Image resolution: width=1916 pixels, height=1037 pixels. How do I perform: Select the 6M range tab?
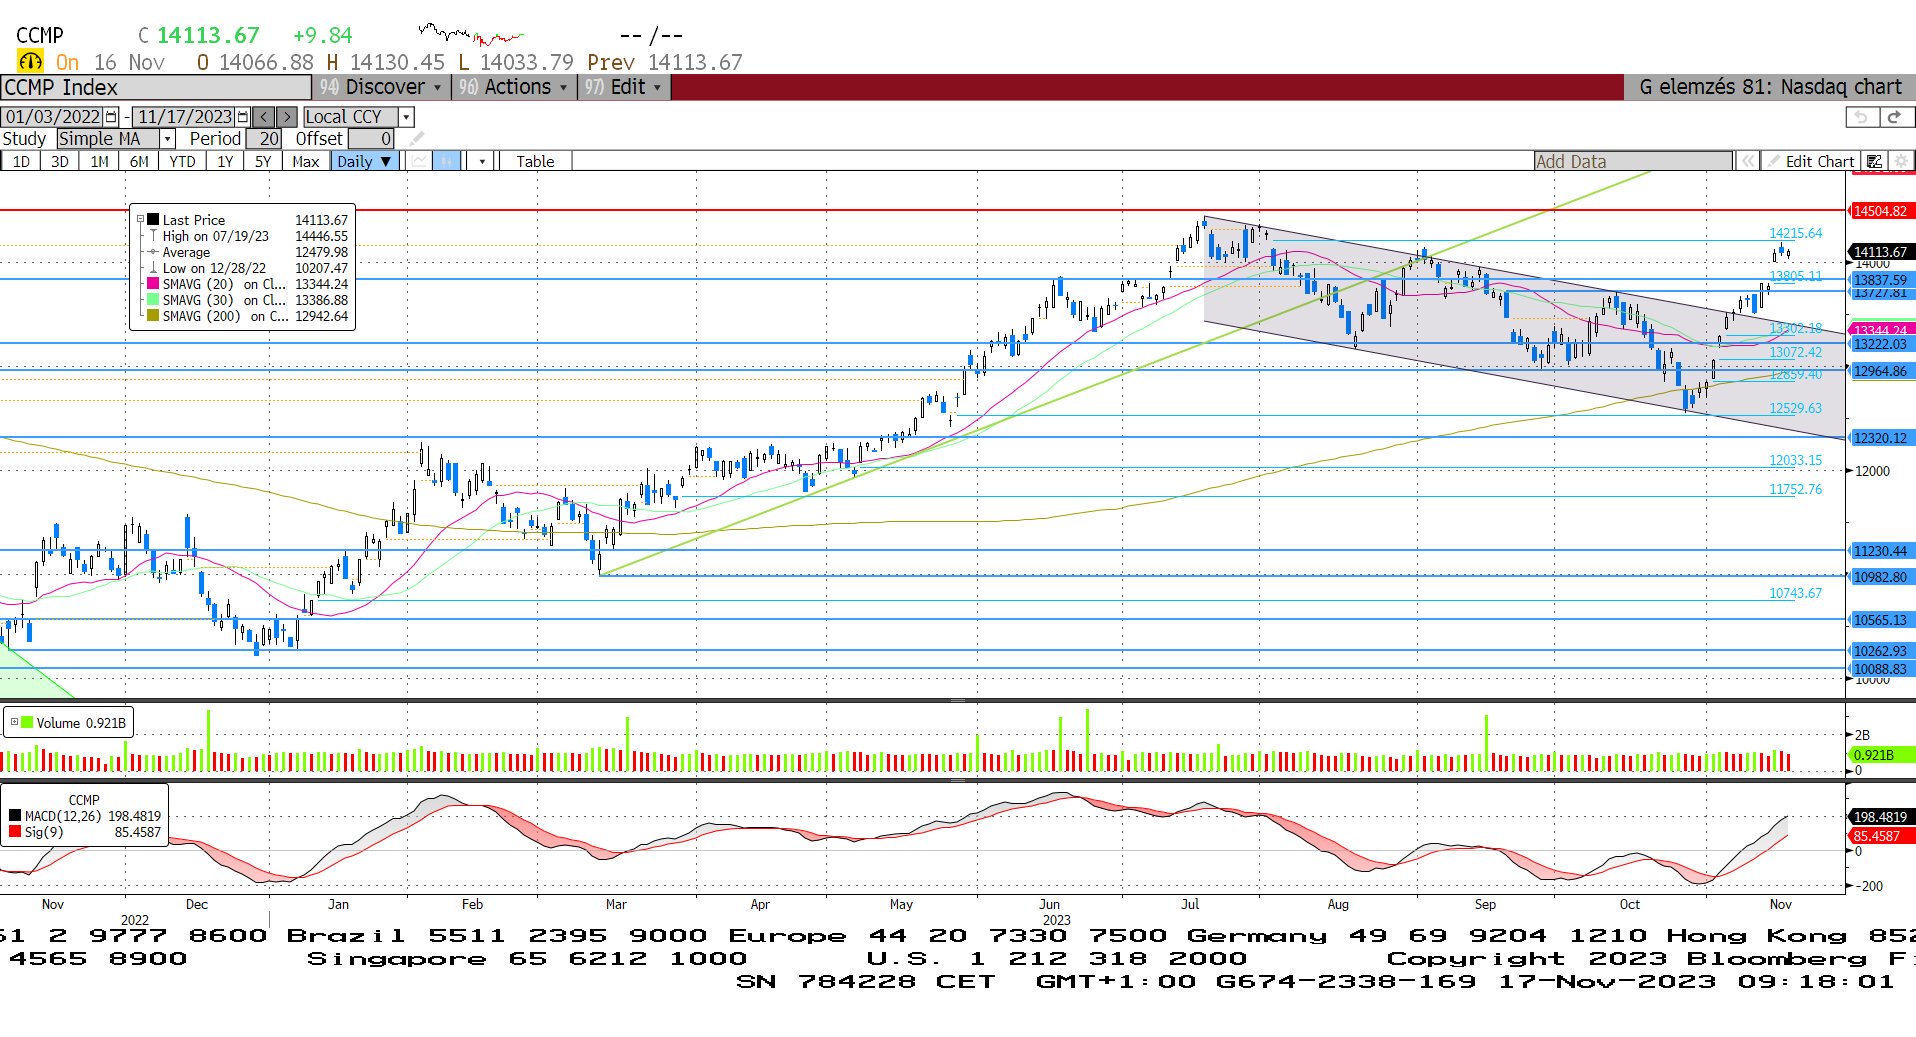(139, 161)
